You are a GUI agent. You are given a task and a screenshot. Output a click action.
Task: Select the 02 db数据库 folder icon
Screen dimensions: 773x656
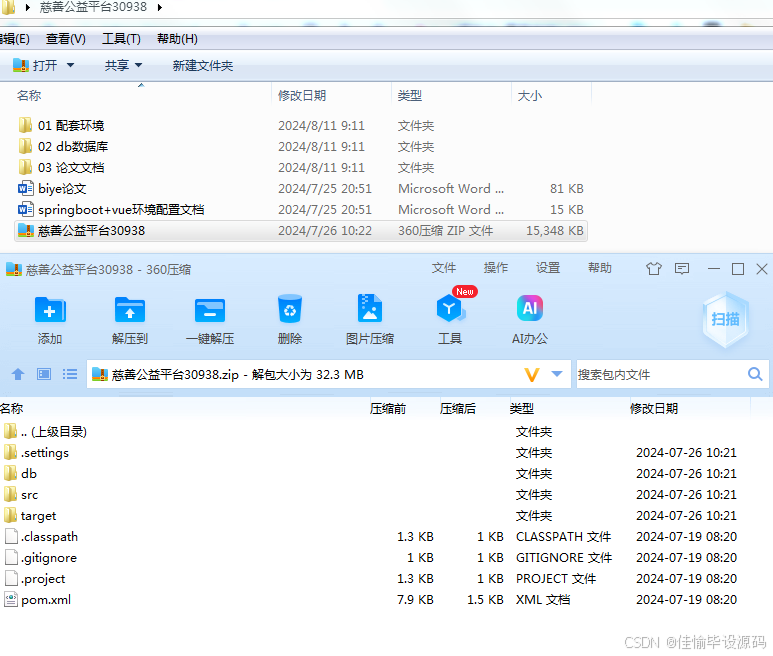pos(25,146)
